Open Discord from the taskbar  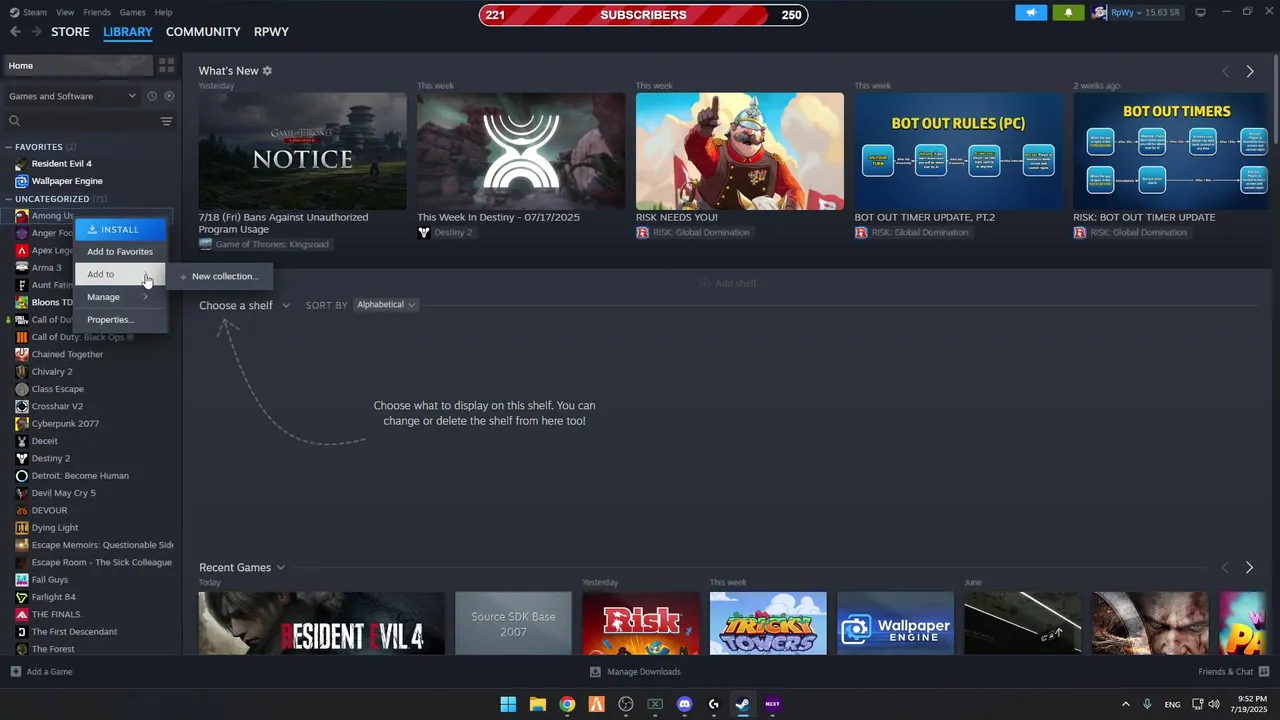pos(684,704)
